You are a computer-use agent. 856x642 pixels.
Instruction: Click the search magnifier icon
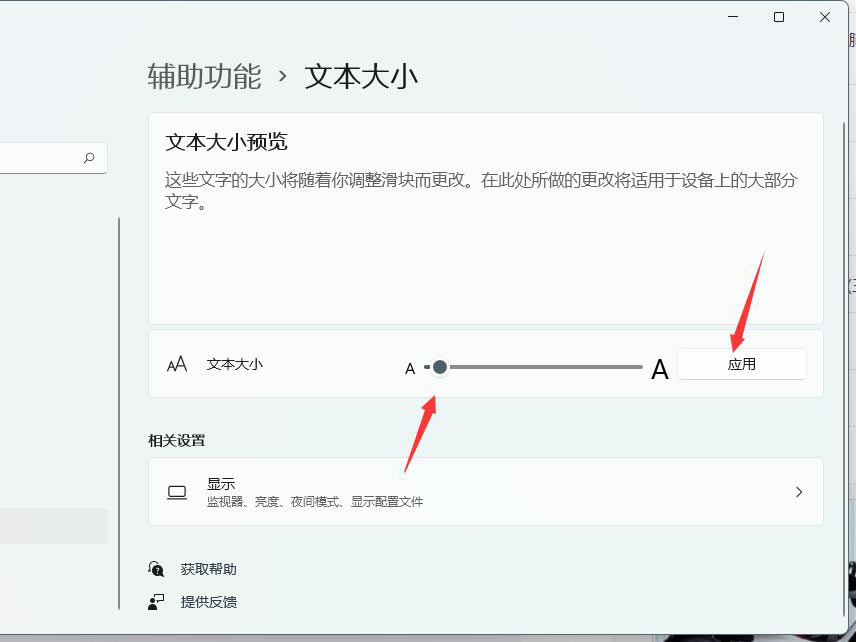click(x=89, y=158)
